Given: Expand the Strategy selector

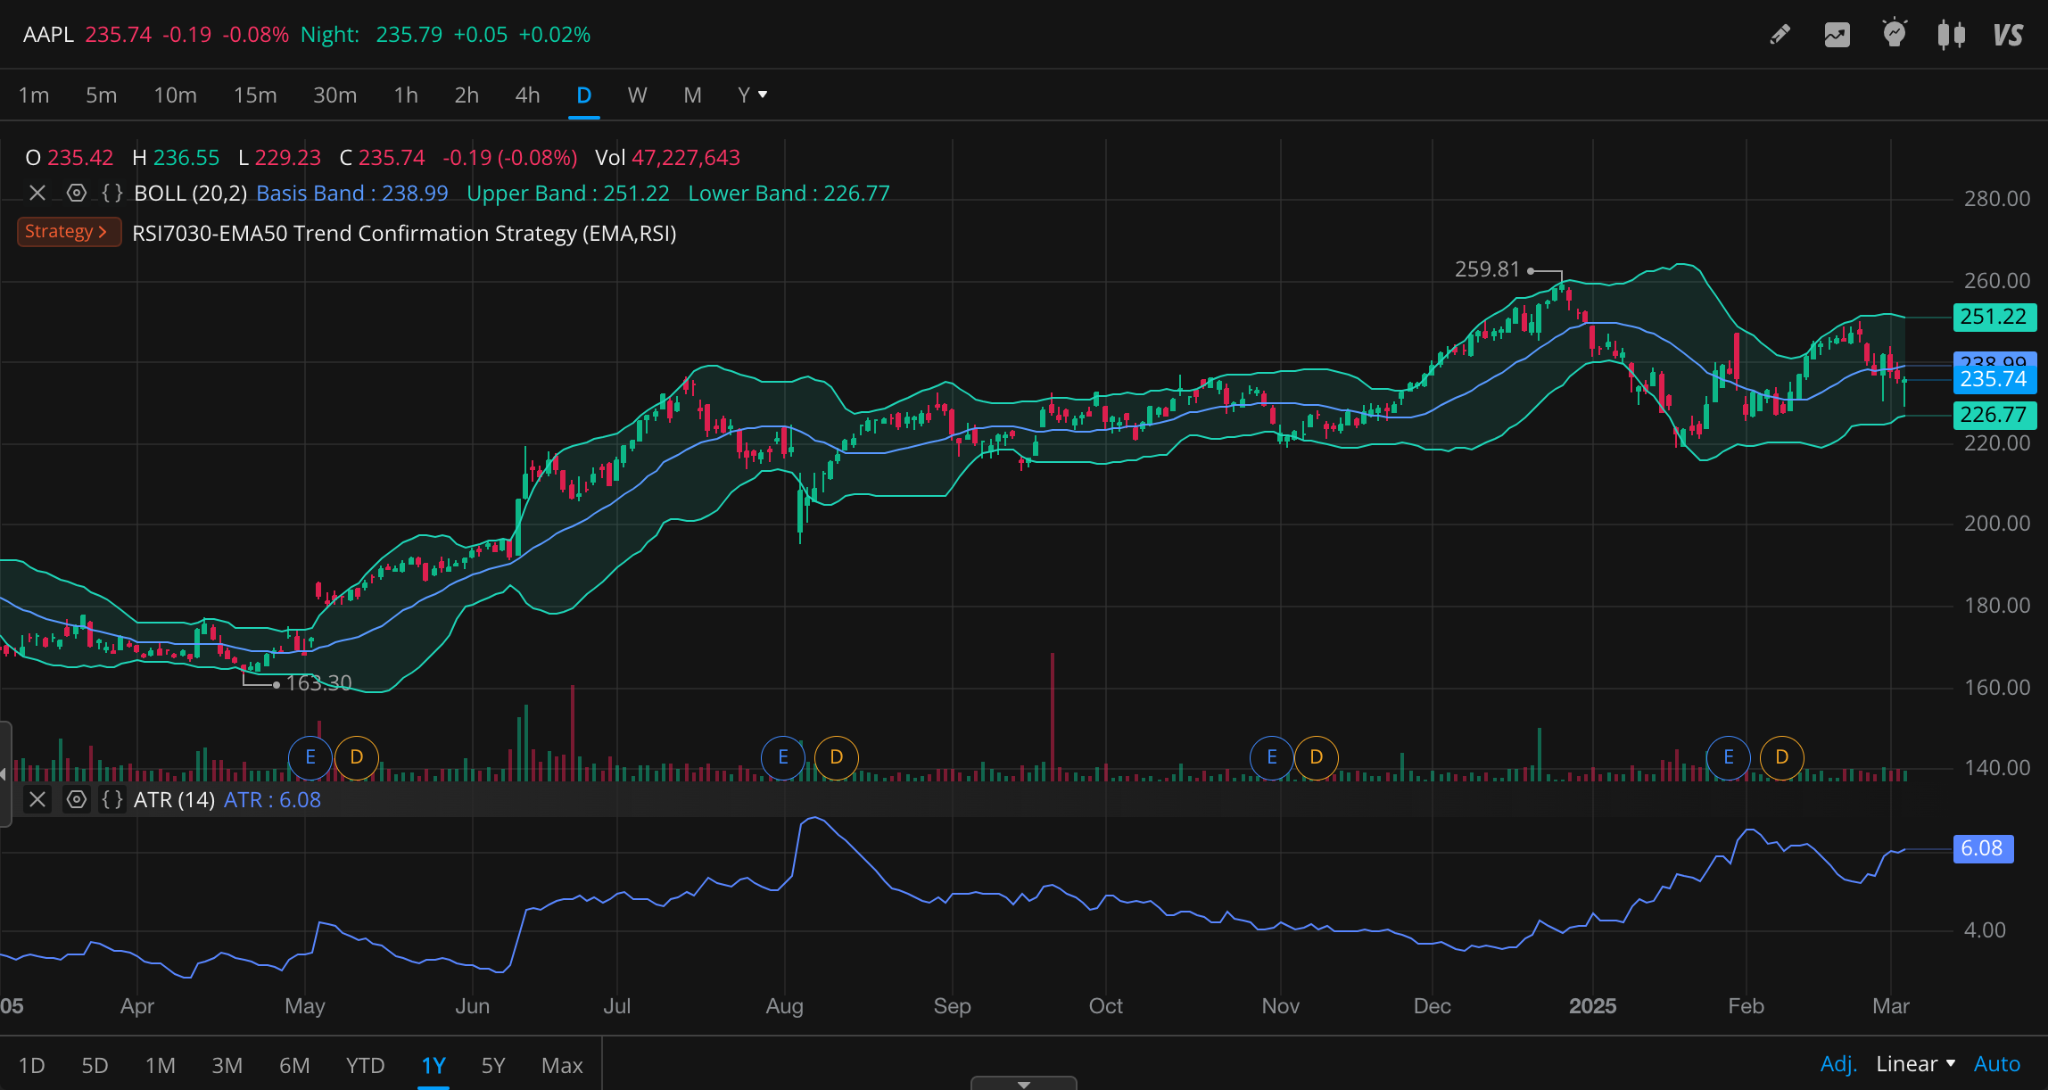Looking at the screenshot, I should click(68, 232).
